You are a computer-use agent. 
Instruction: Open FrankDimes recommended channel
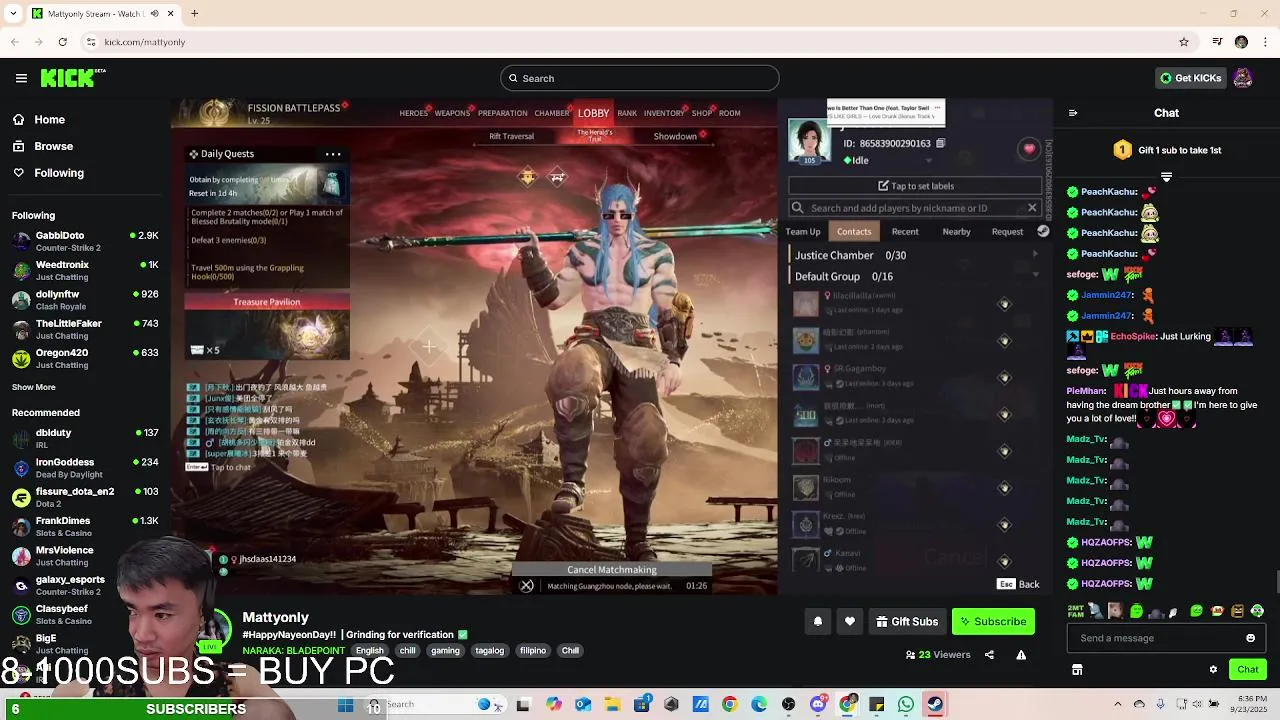point(85,526)
